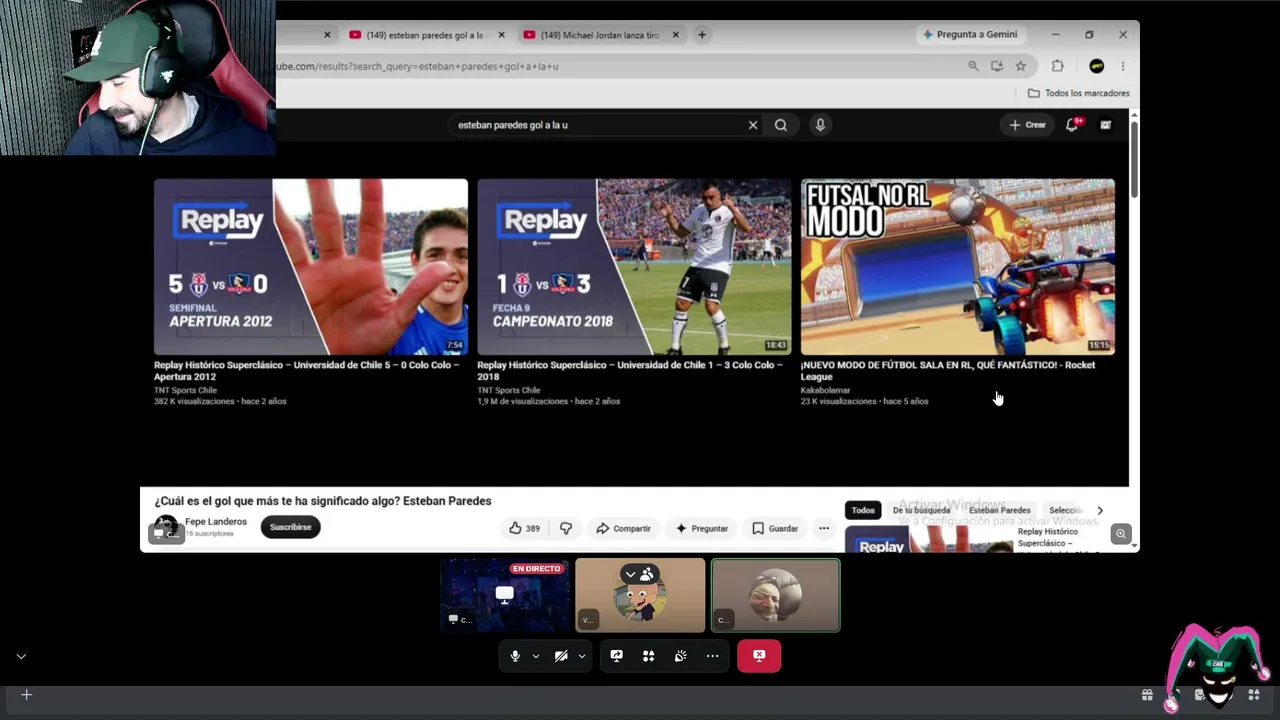Select the Esteban Paredes filter chip
This screenshot has height=720, width=1280.
pos(999,510)
